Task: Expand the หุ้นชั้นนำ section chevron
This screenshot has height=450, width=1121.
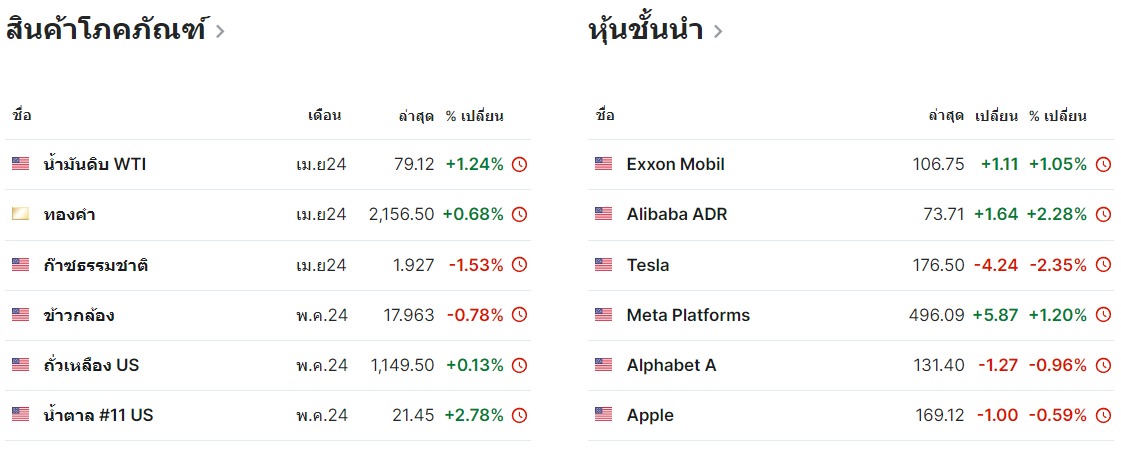Action: 717,31
